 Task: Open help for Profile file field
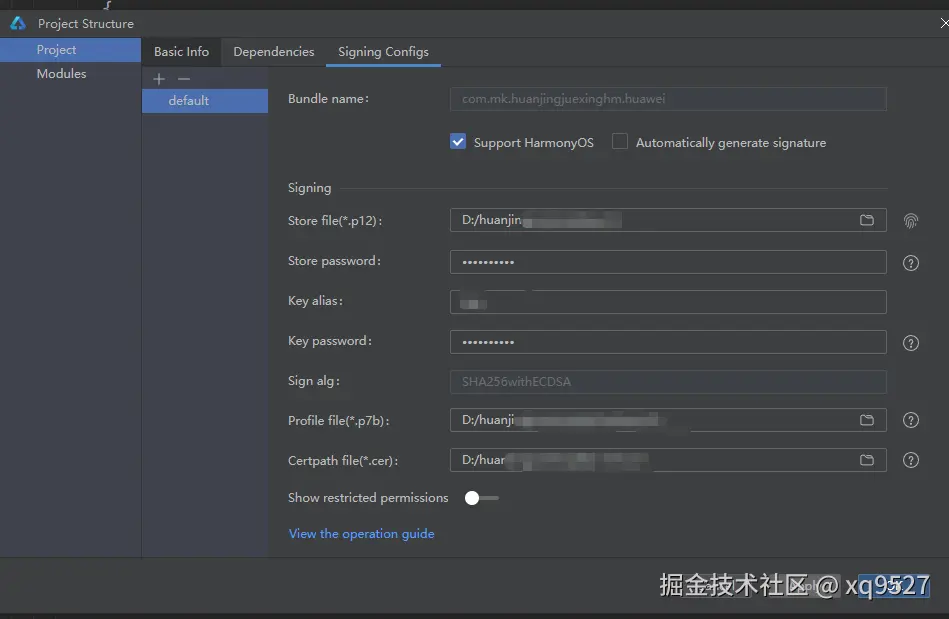(910, 420)
